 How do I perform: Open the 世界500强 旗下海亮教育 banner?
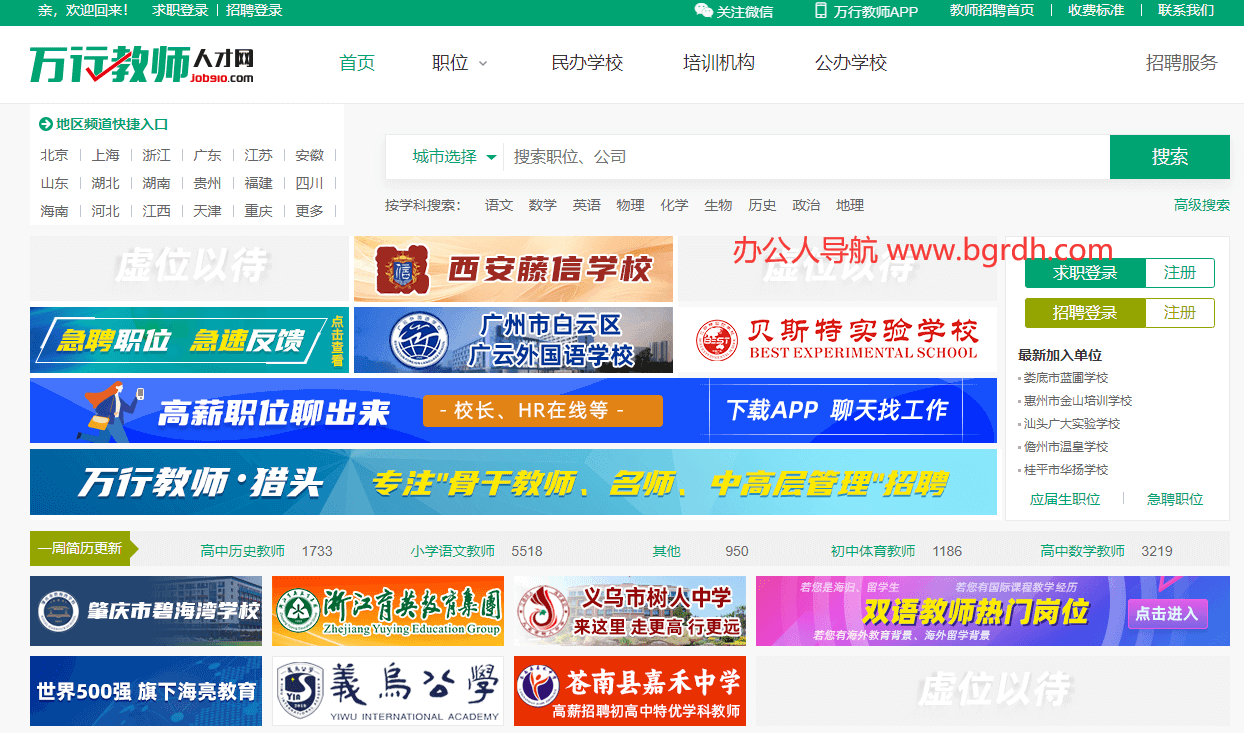pyautogui.click(x=146, y=691)
